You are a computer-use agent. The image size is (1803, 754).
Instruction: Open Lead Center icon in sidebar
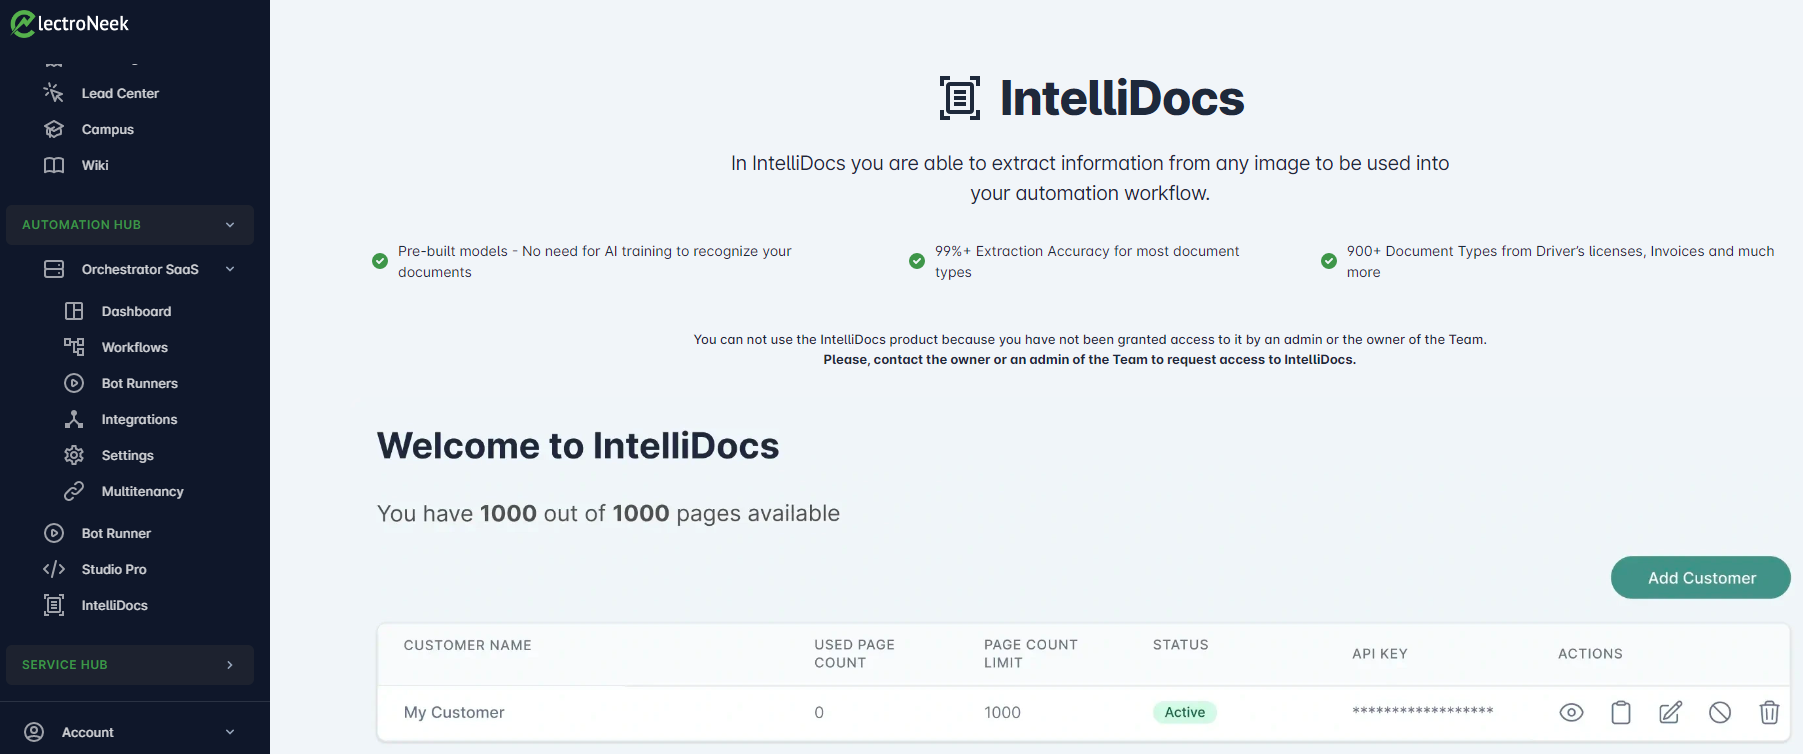pyautogui.click(x=54, y=93)
